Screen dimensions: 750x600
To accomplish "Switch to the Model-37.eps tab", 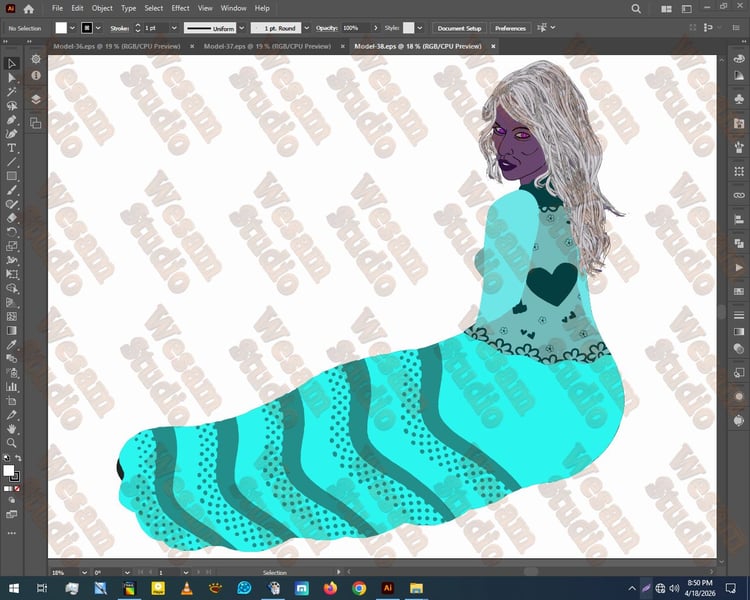I will point(267,46).
